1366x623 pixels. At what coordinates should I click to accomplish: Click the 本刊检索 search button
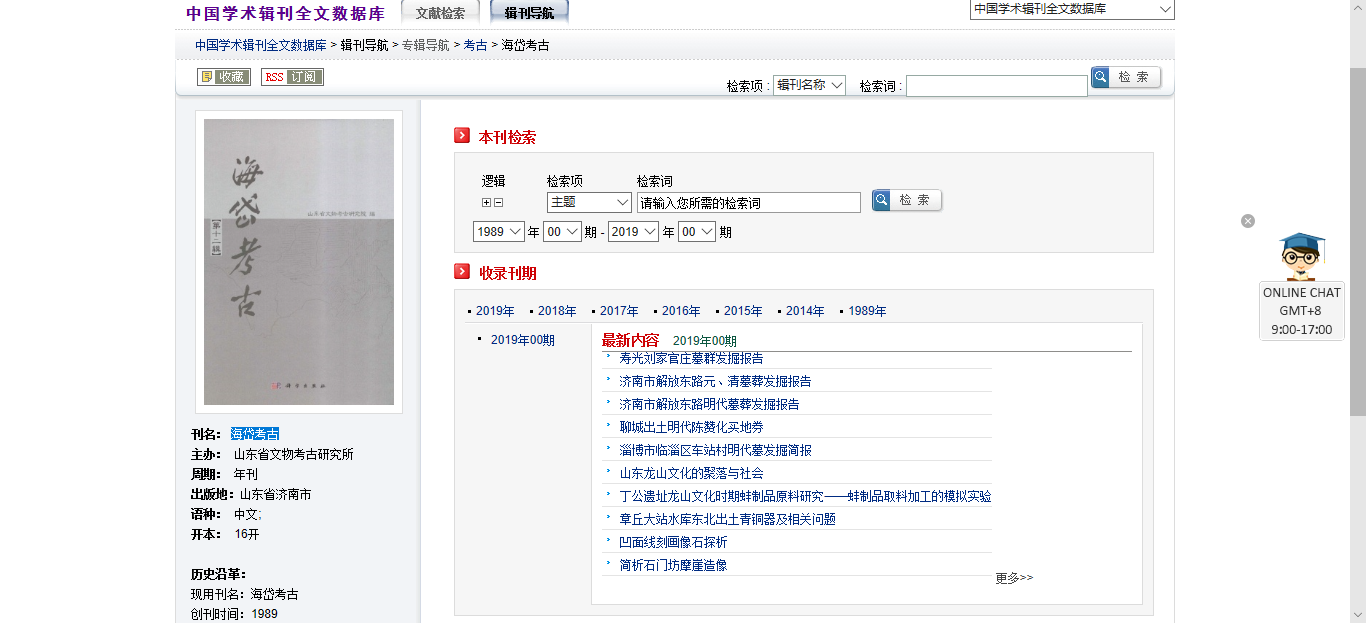[907, 200]
